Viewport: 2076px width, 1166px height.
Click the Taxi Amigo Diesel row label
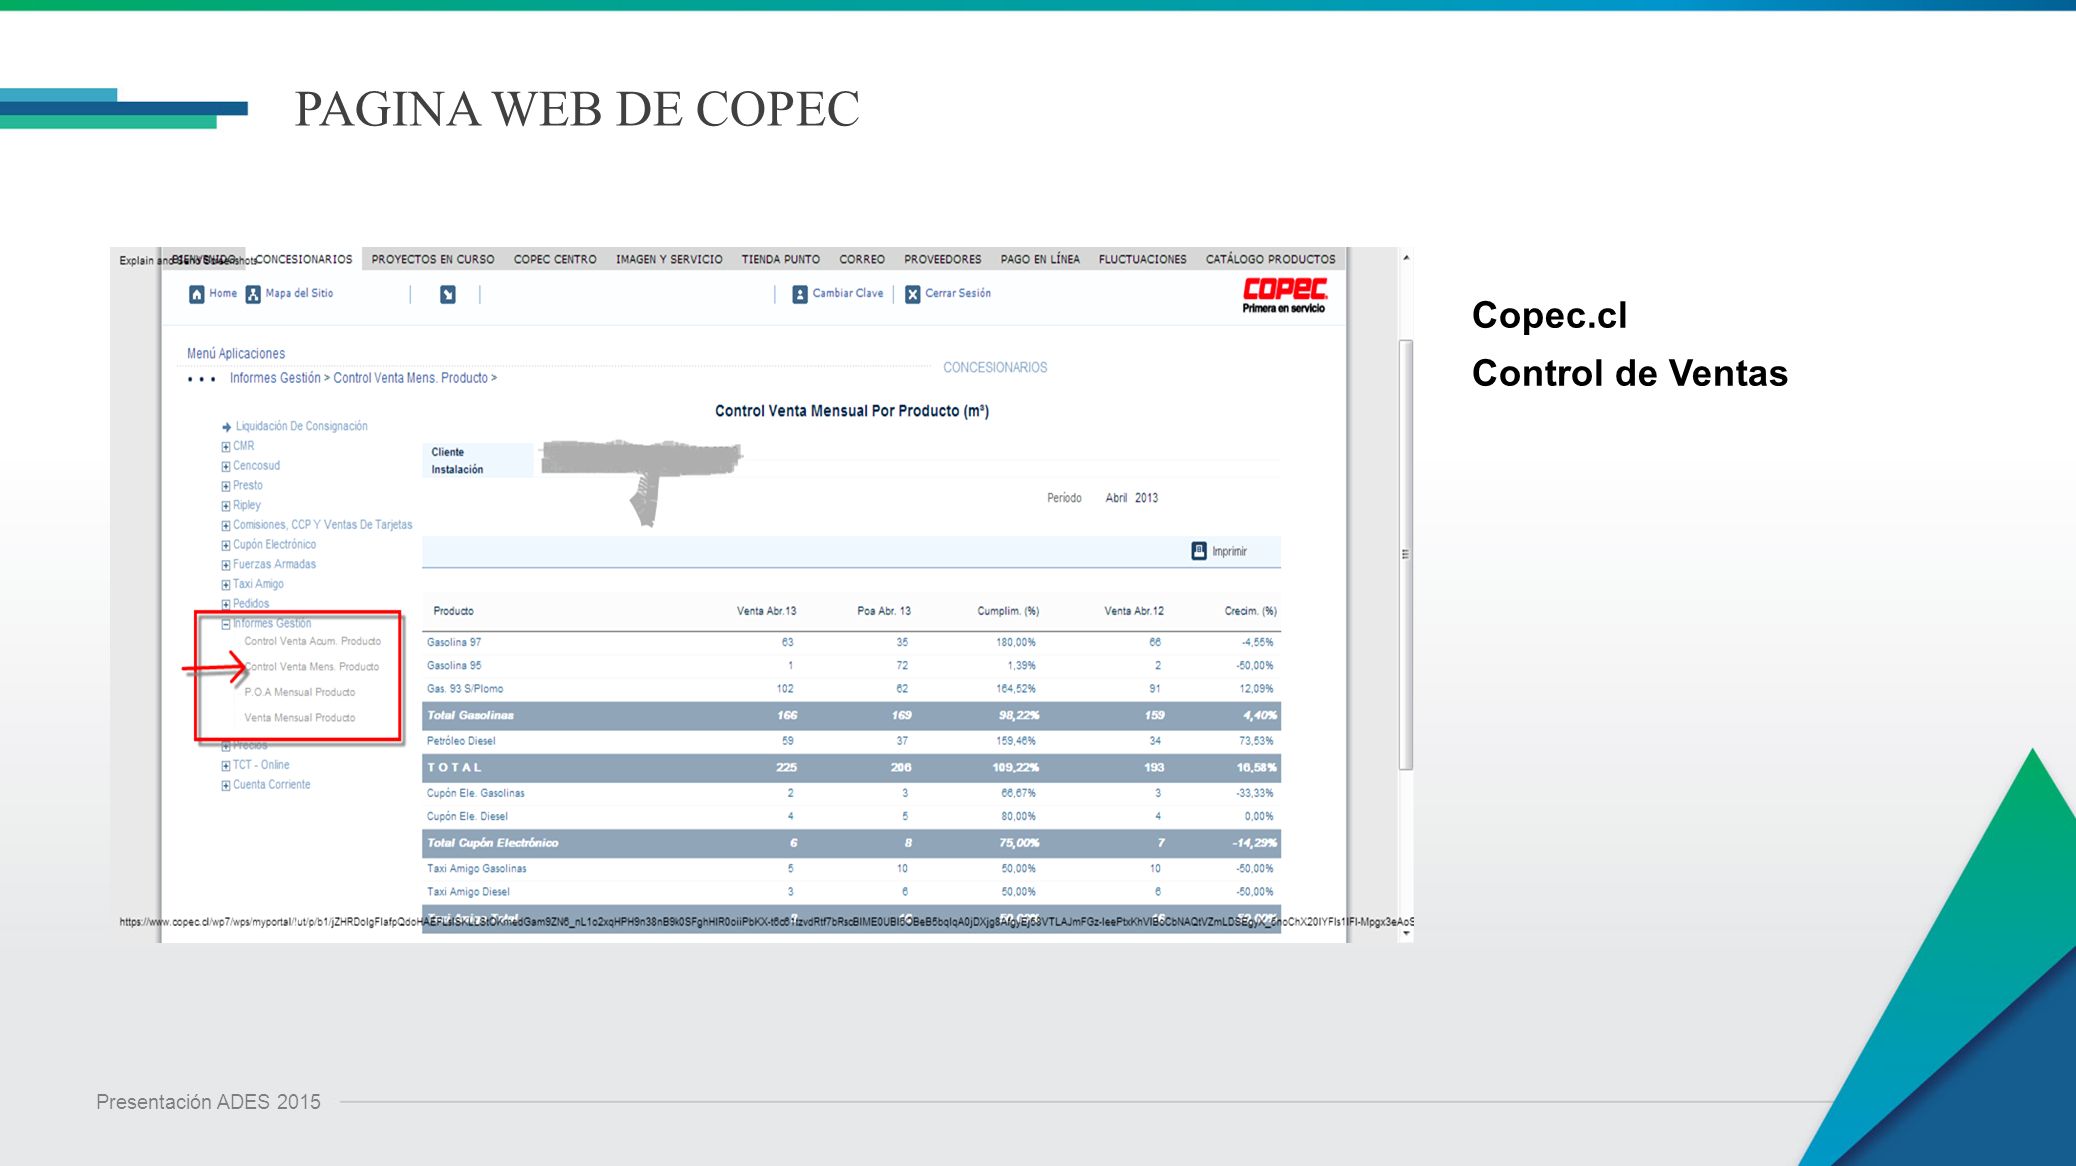tap(468, 892)
